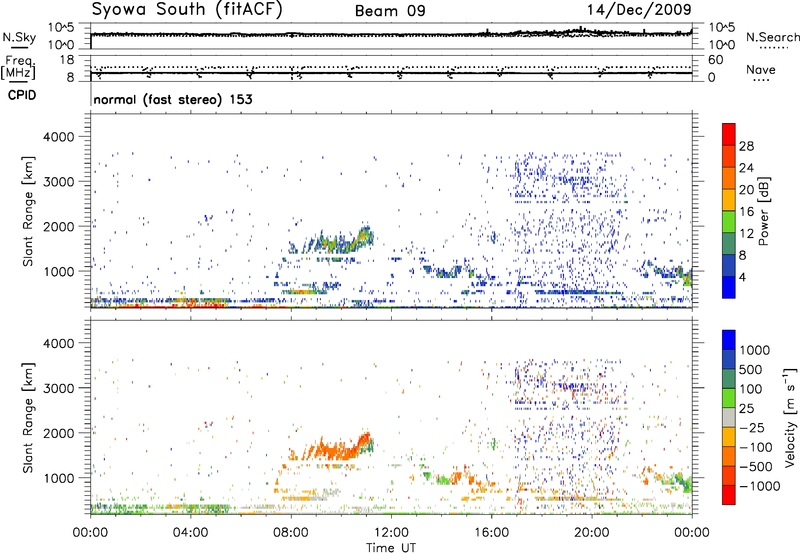Click "Slant Range [km]" label of power panel

pyautogui.click(x=28, y=211)
